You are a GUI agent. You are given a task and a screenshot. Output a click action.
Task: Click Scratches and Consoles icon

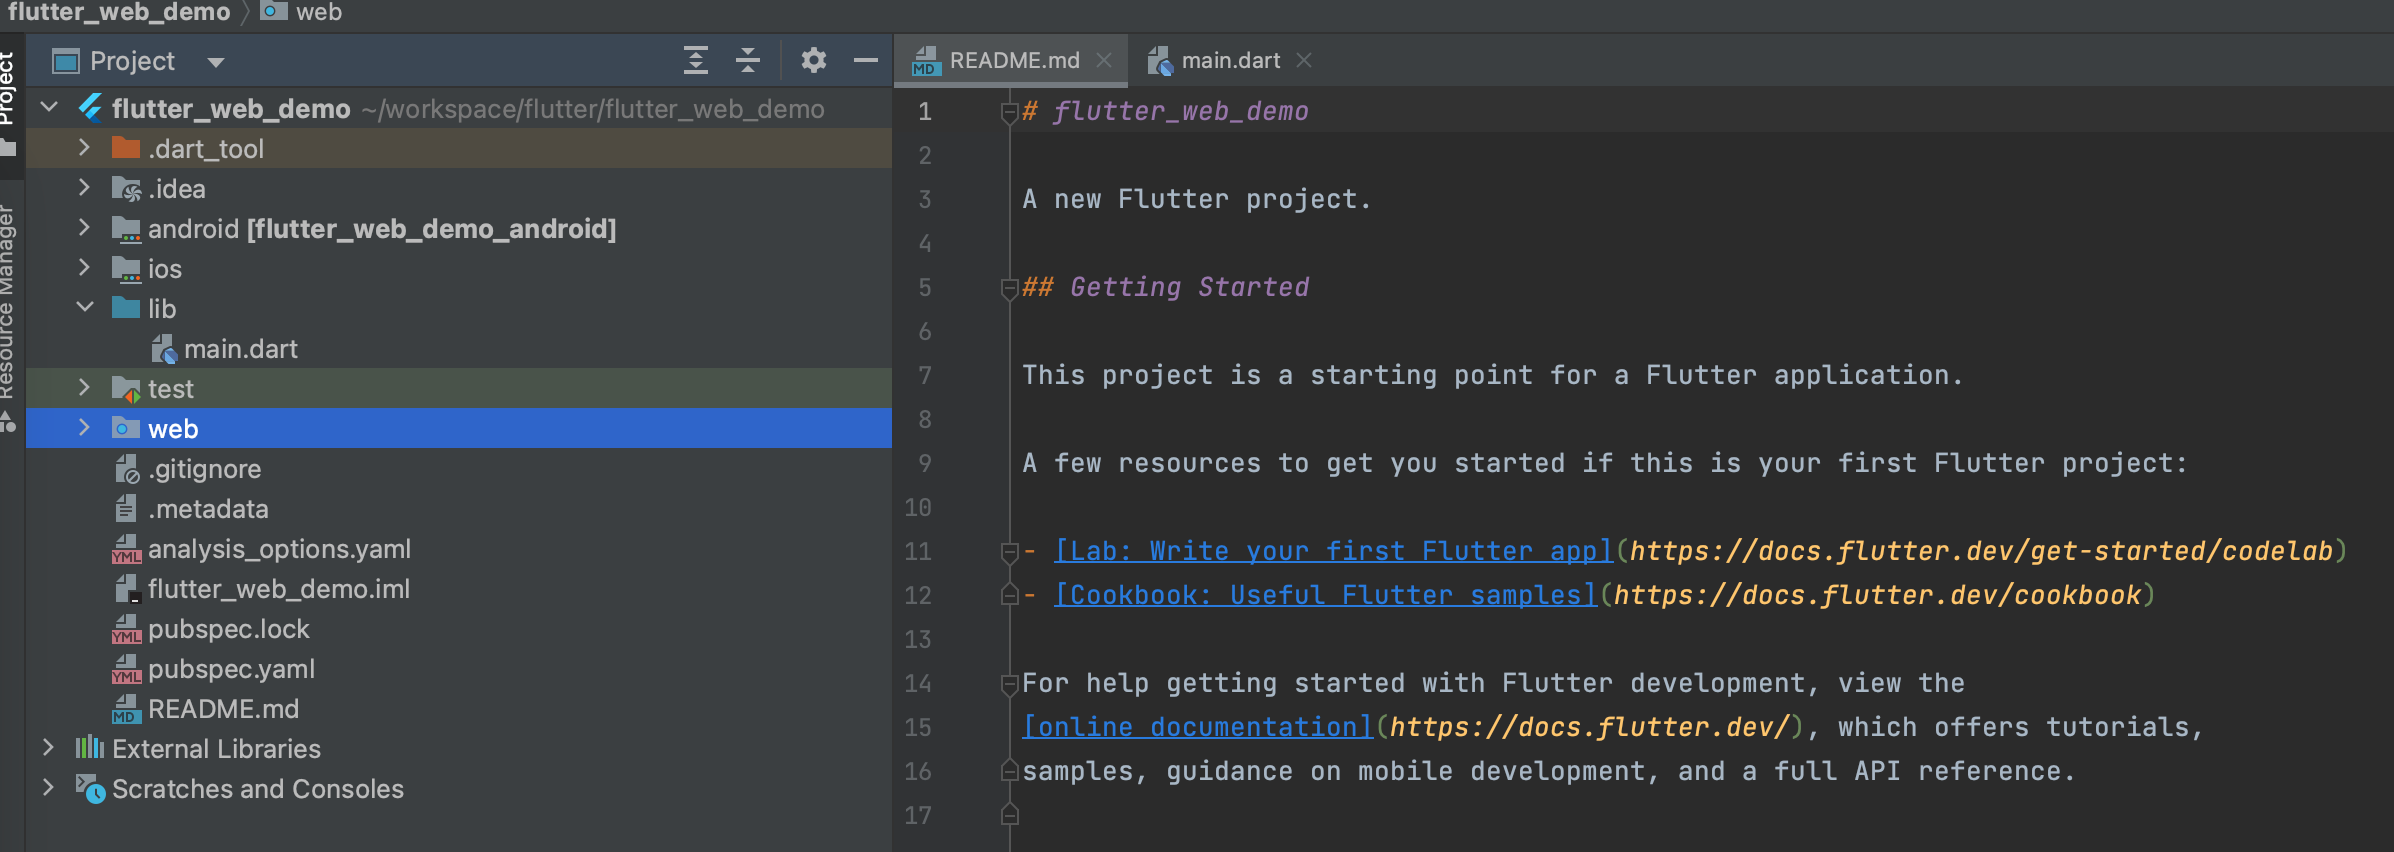[91, 789]
